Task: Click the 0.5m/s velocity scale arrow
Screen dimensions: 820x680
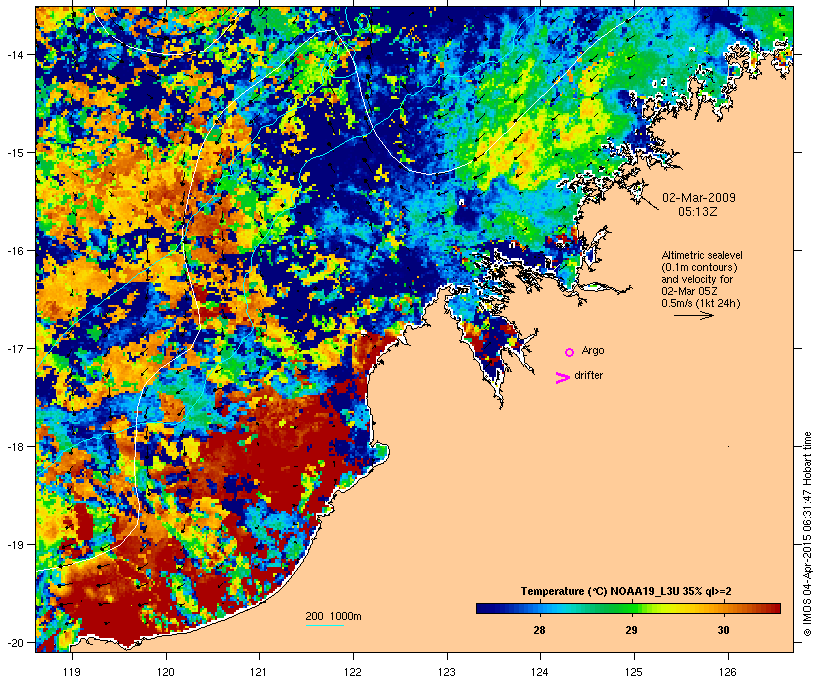Action: pos(694,315)
